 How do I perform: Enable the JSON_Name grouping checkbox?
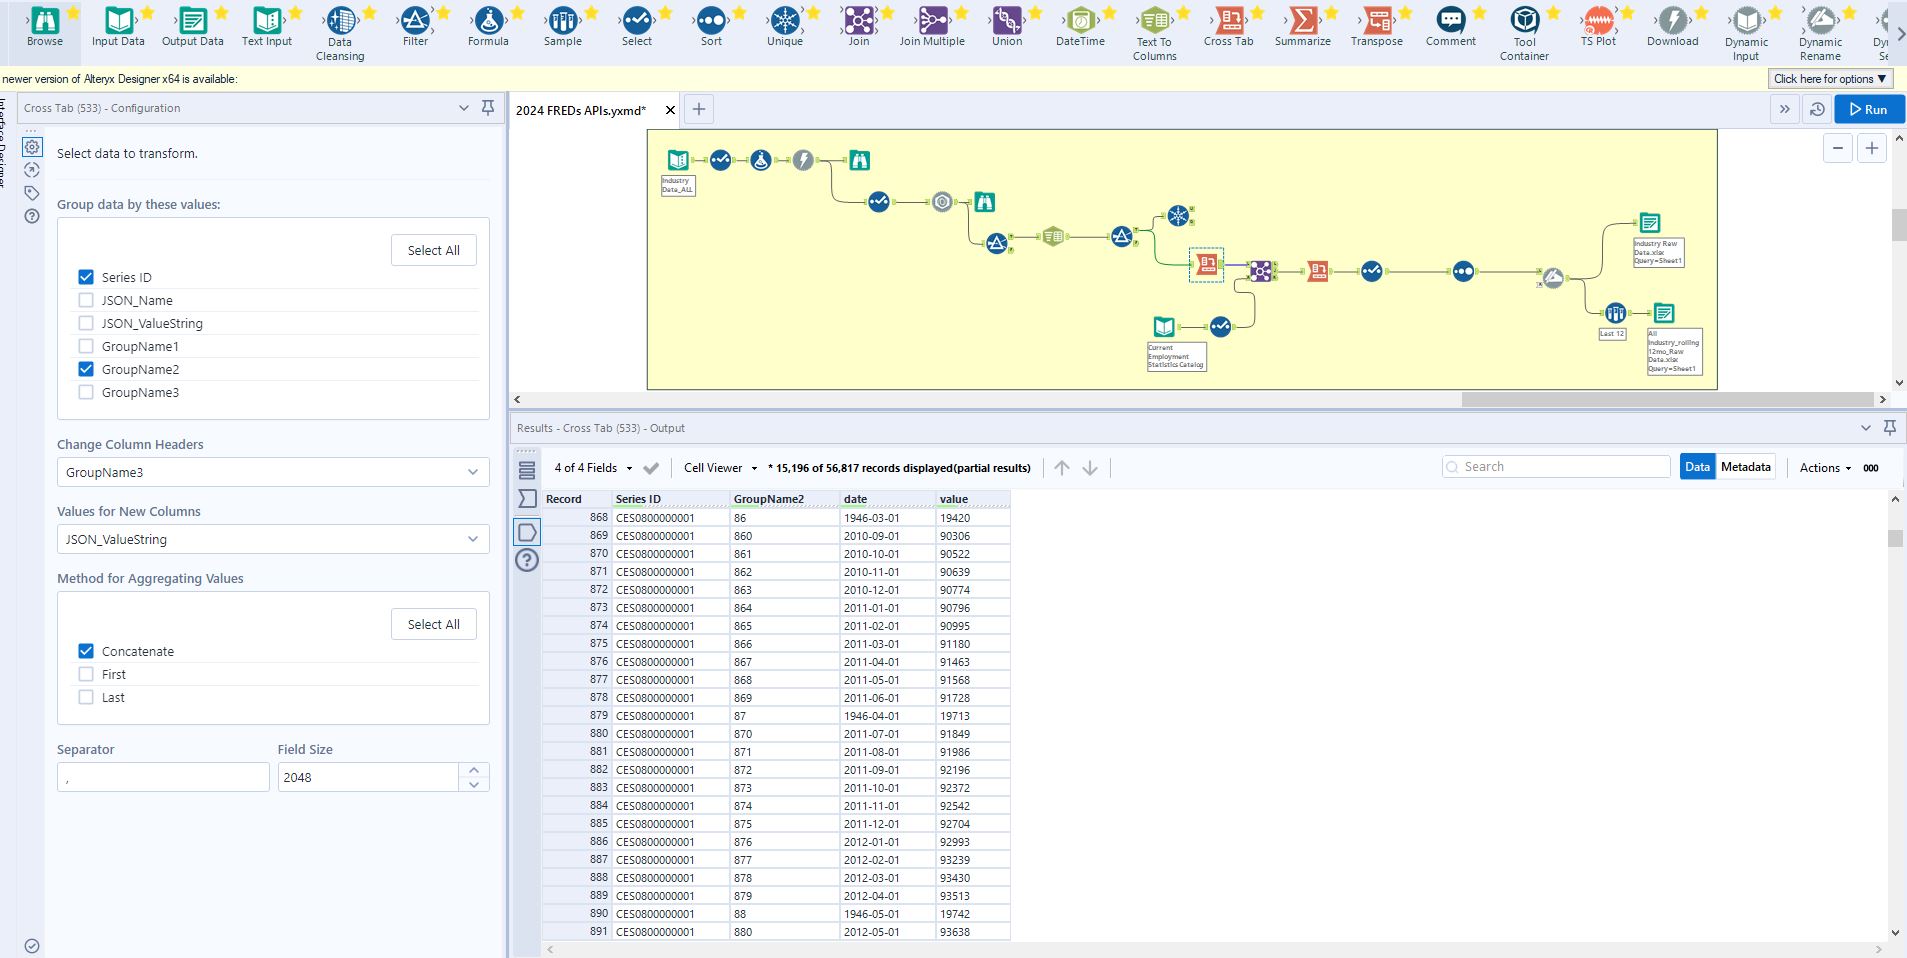click(x=86, y=299)
